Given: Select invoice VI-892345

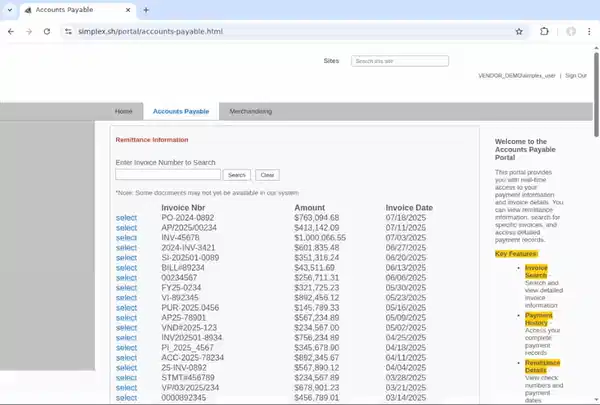Looking at the screenshot, I should pyautogui.click(x=126, y=297).
